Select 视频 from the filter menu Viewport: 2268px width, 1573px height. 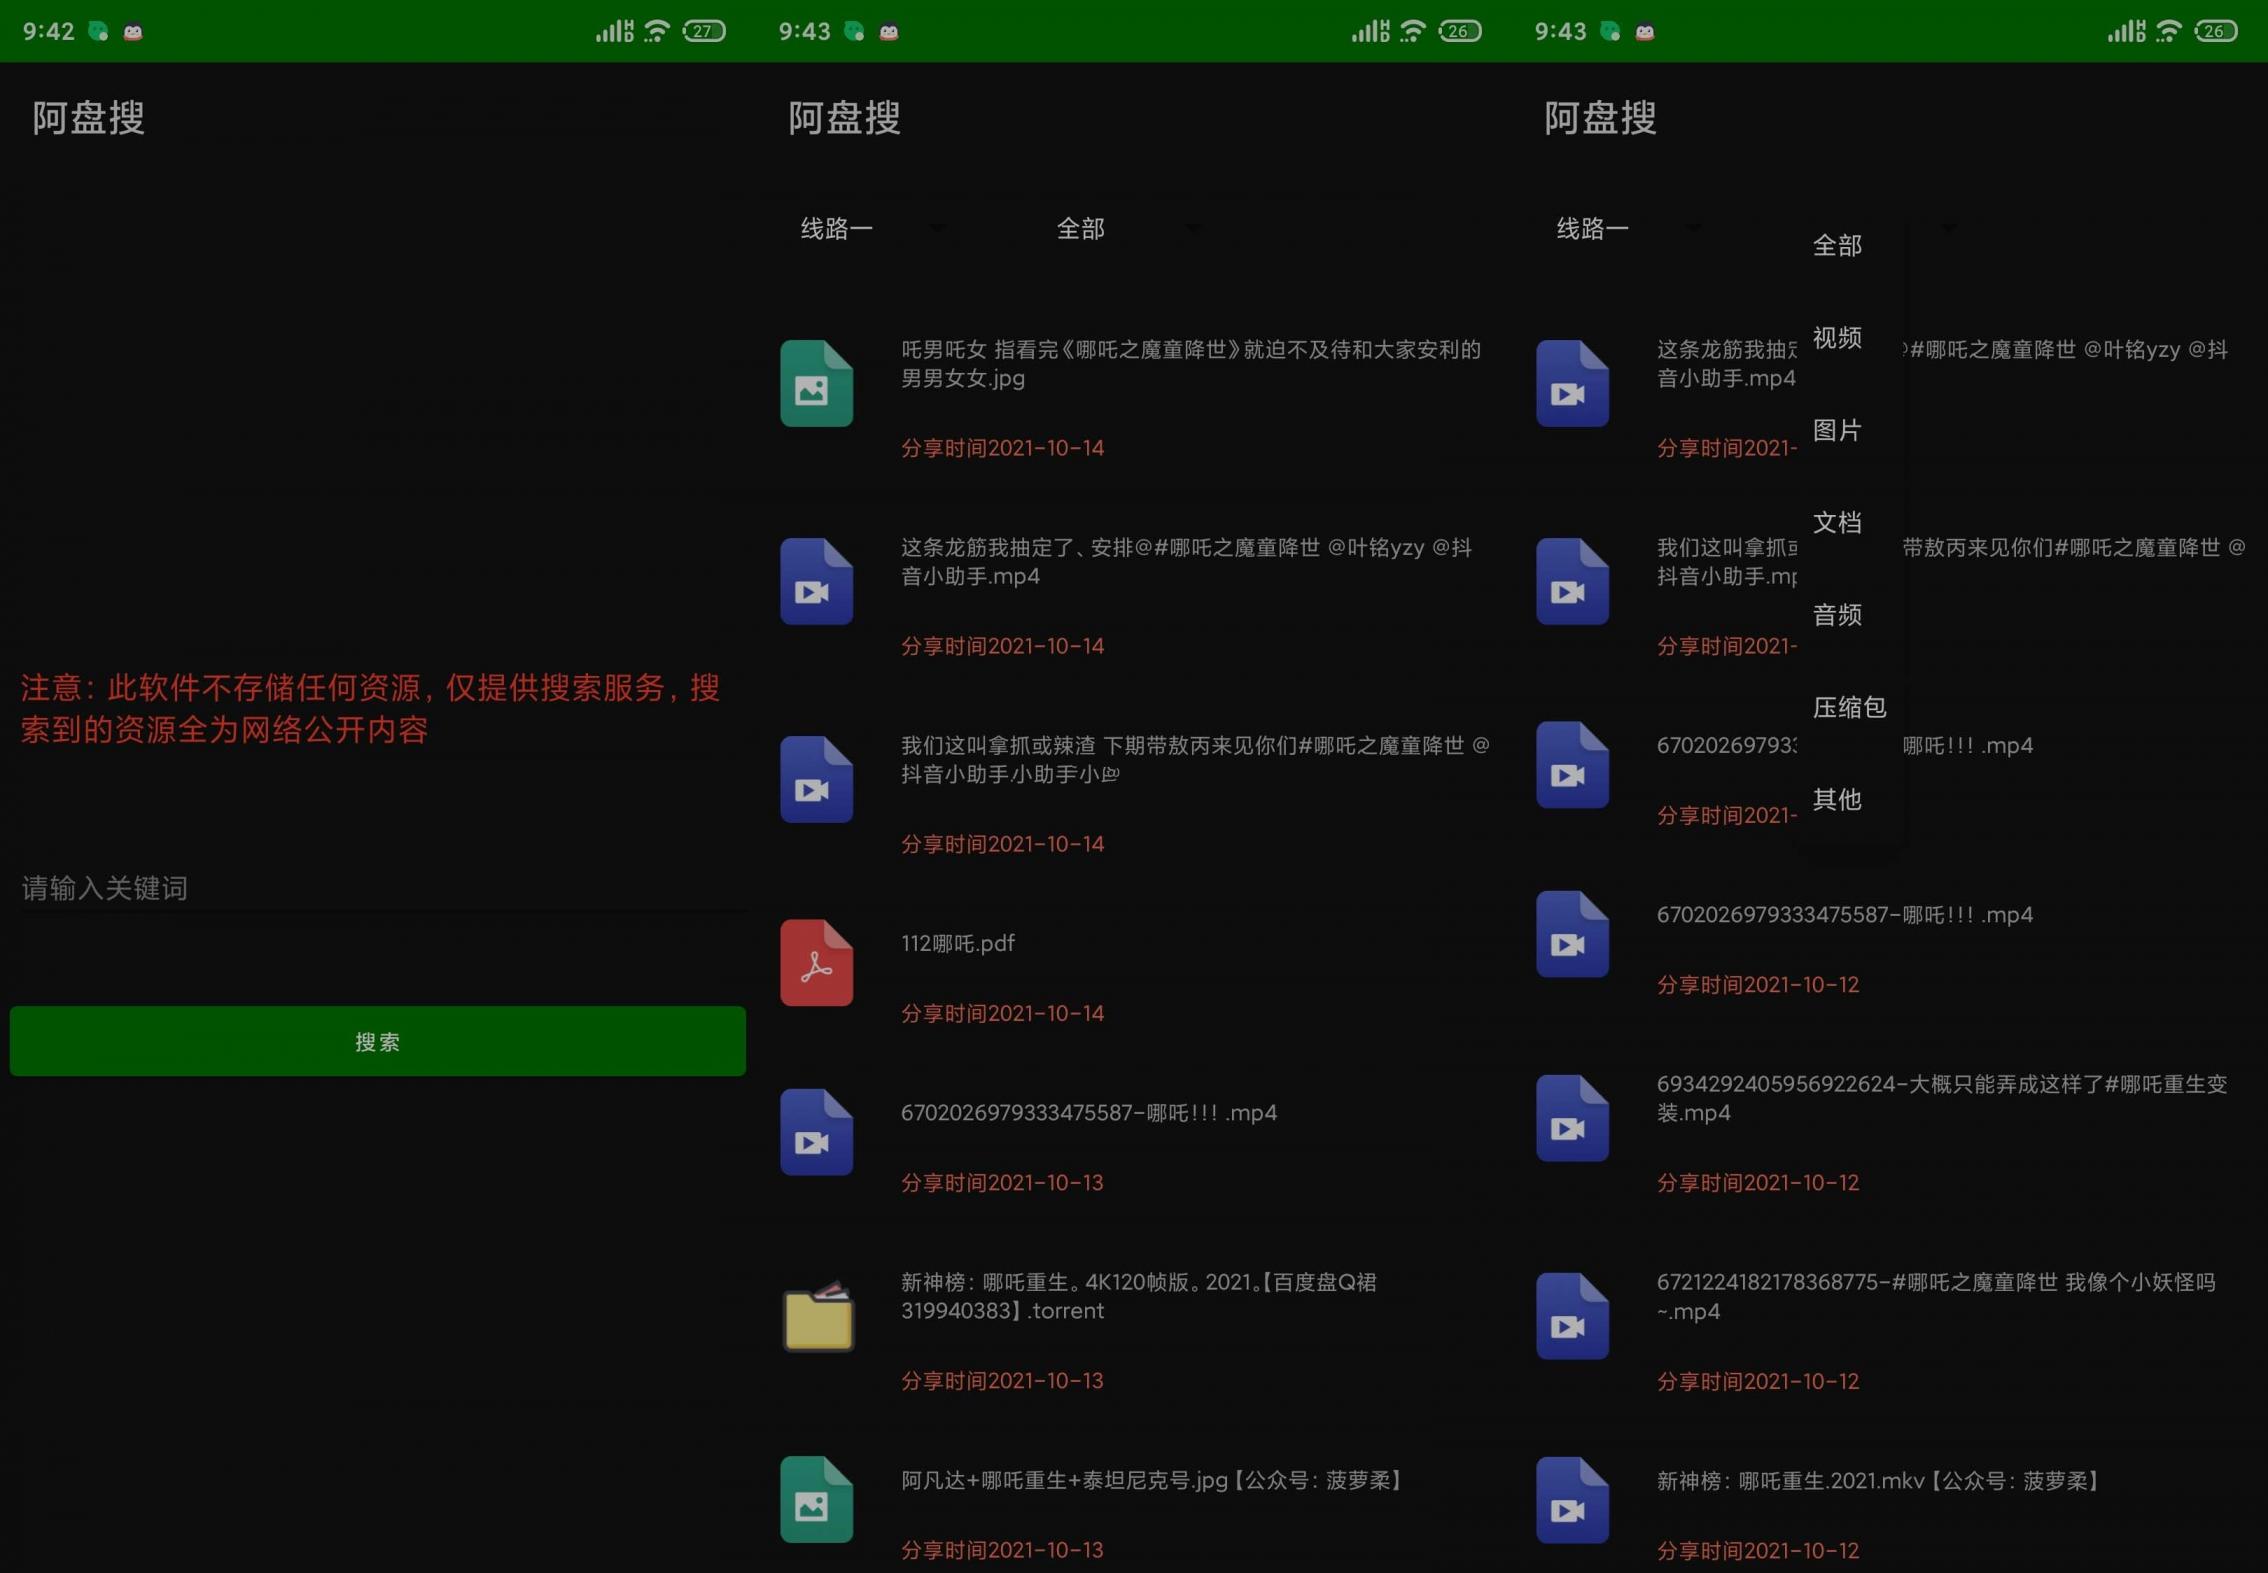pyautogui.click(x=1837, y=340)
